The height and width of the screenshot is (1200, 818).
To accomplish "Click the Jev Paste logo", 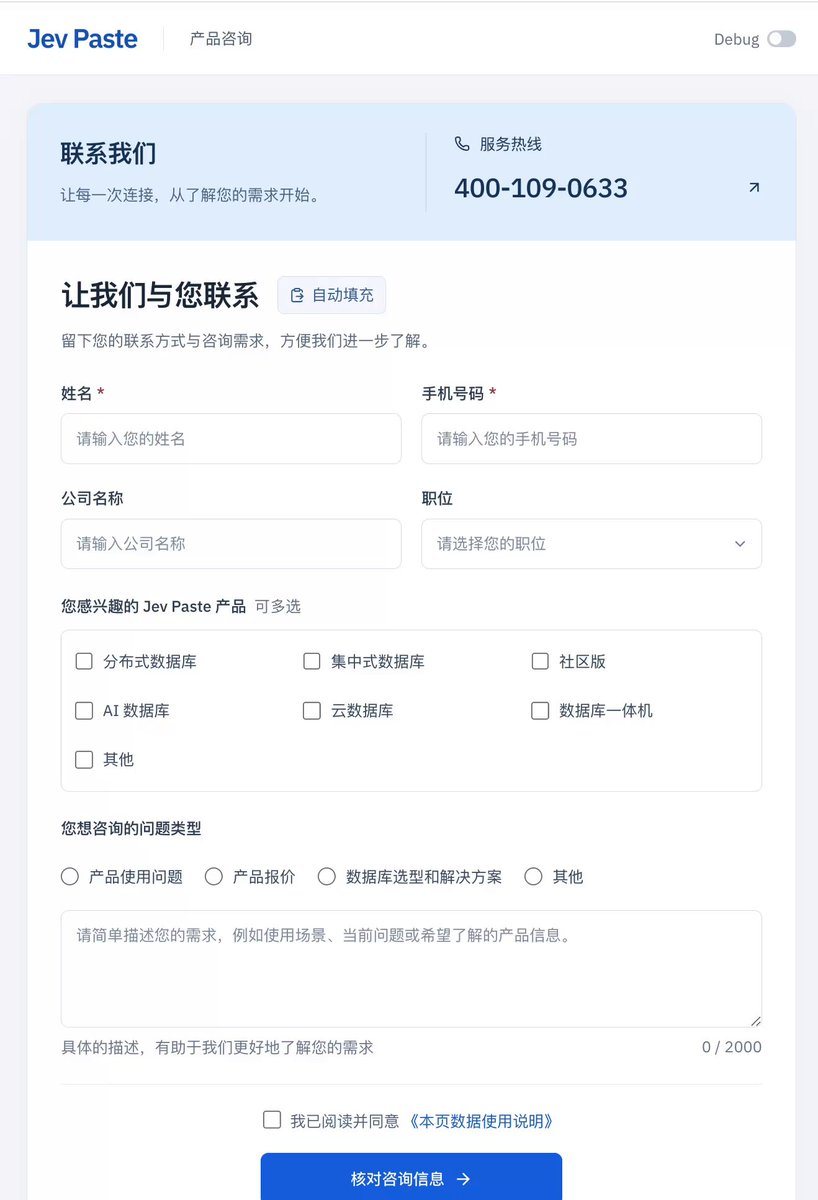I will coord(82,39).
